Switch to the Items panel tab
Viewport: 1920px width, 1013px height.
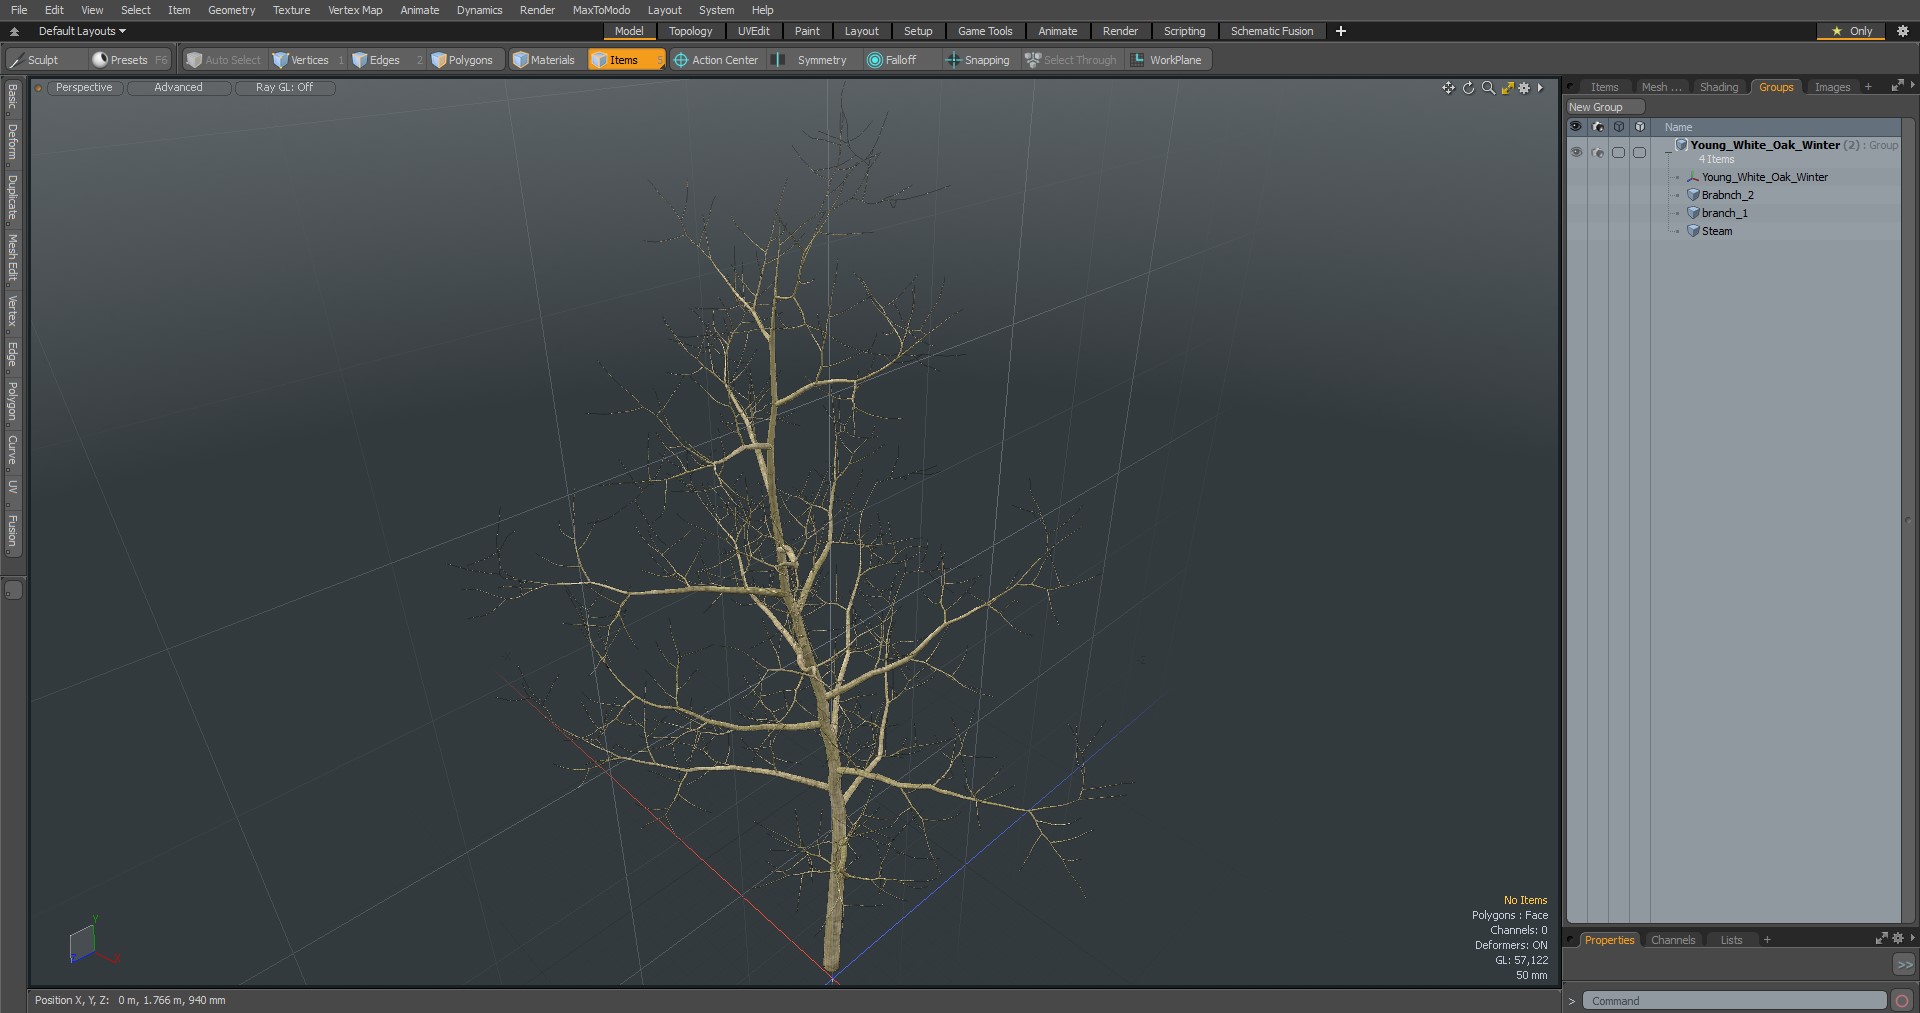tap(1604, 87)
